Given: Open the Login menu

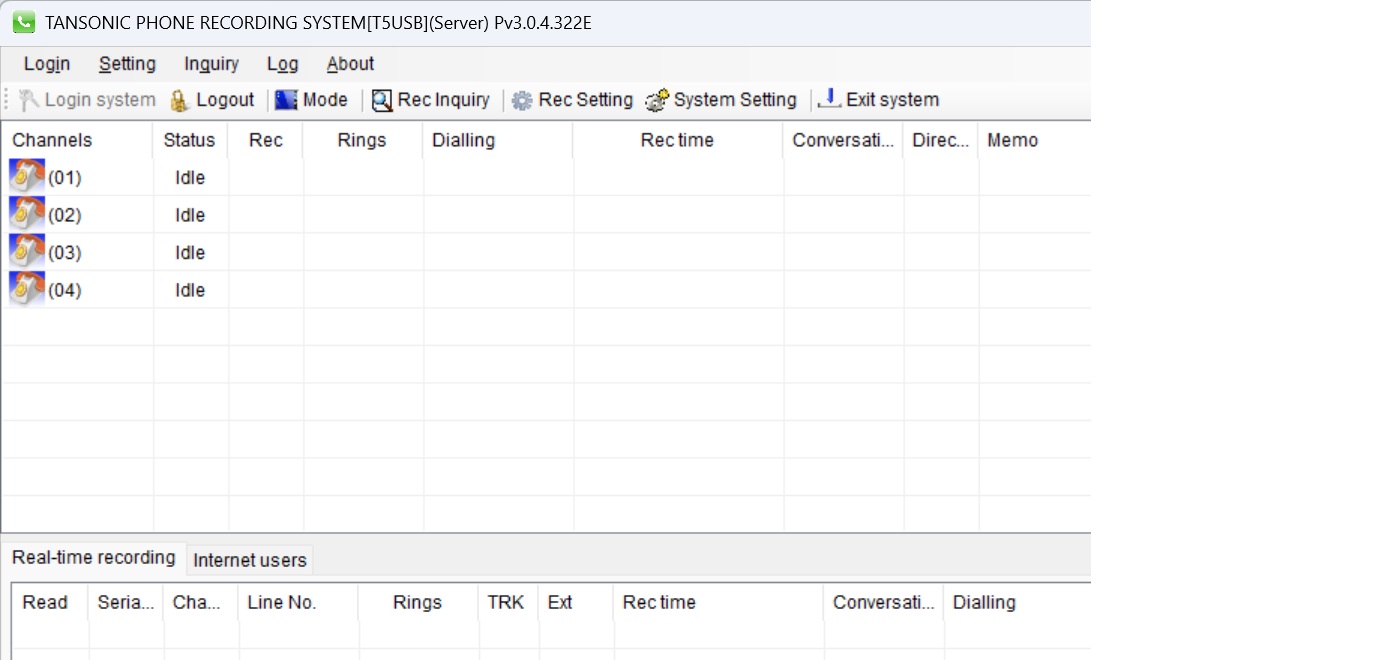Looking at the screenshot, I should pyautogui.click(x=46, y=63).
